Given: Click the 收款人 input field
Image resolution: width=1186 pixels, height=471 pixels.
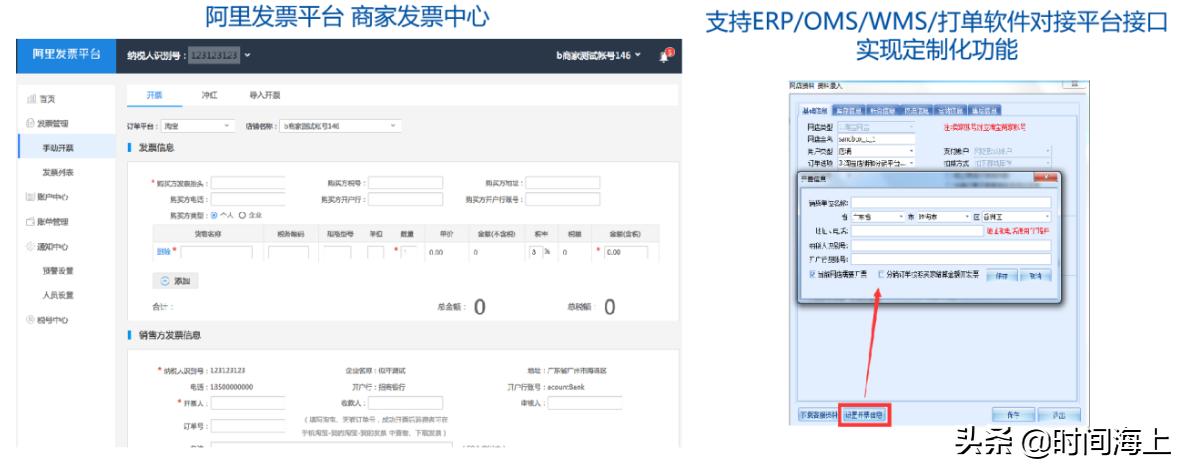Looking at the screenshot, I should (405, 403).
